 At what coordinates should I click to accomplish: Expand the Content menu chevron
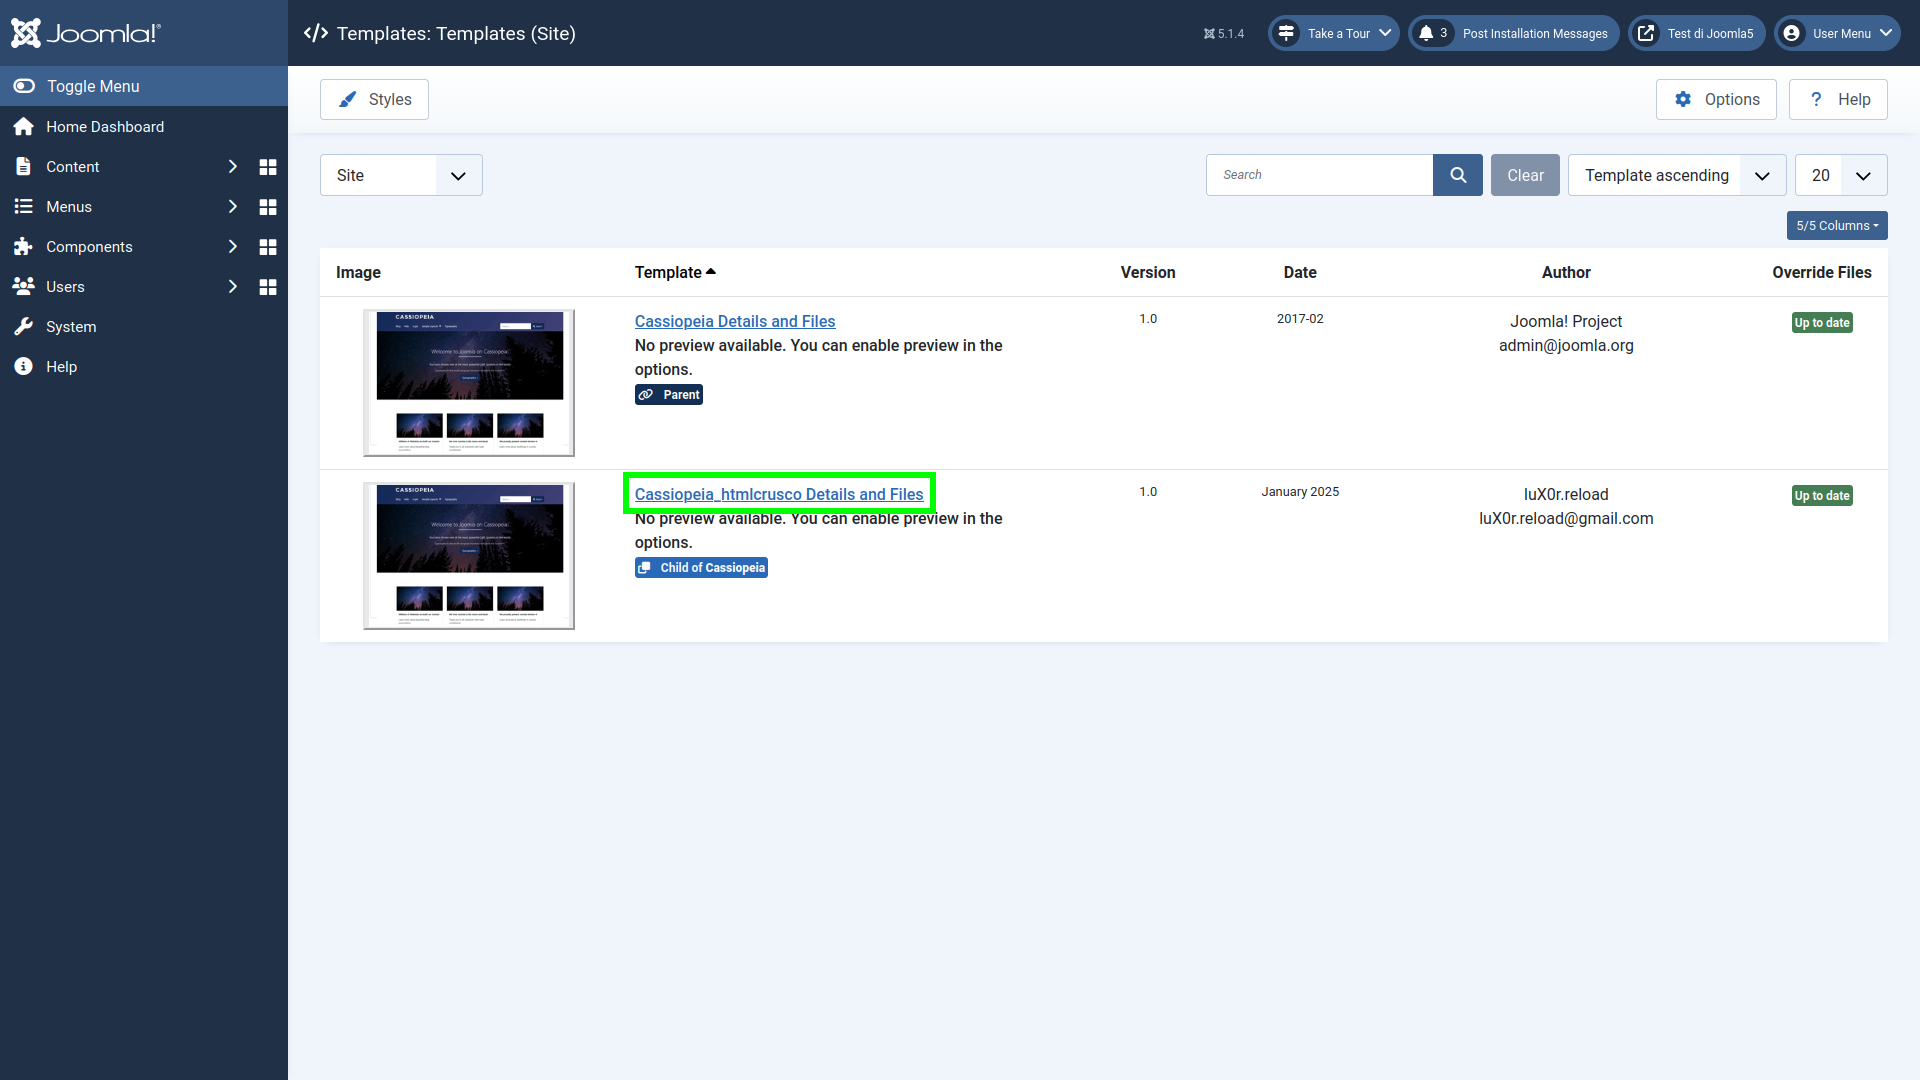click(x=232, y=166)
